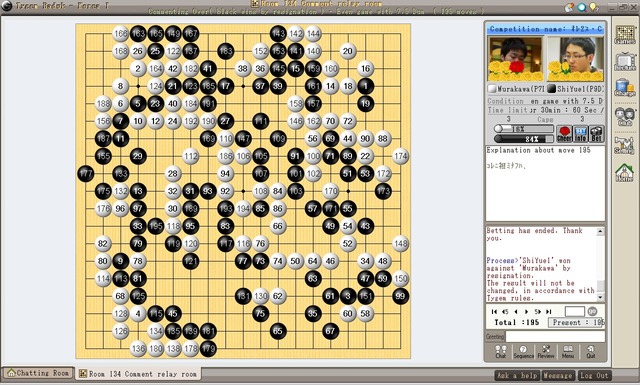640x385 pixels.
Task: Click the Present move counter button
Action: [576, 323]
